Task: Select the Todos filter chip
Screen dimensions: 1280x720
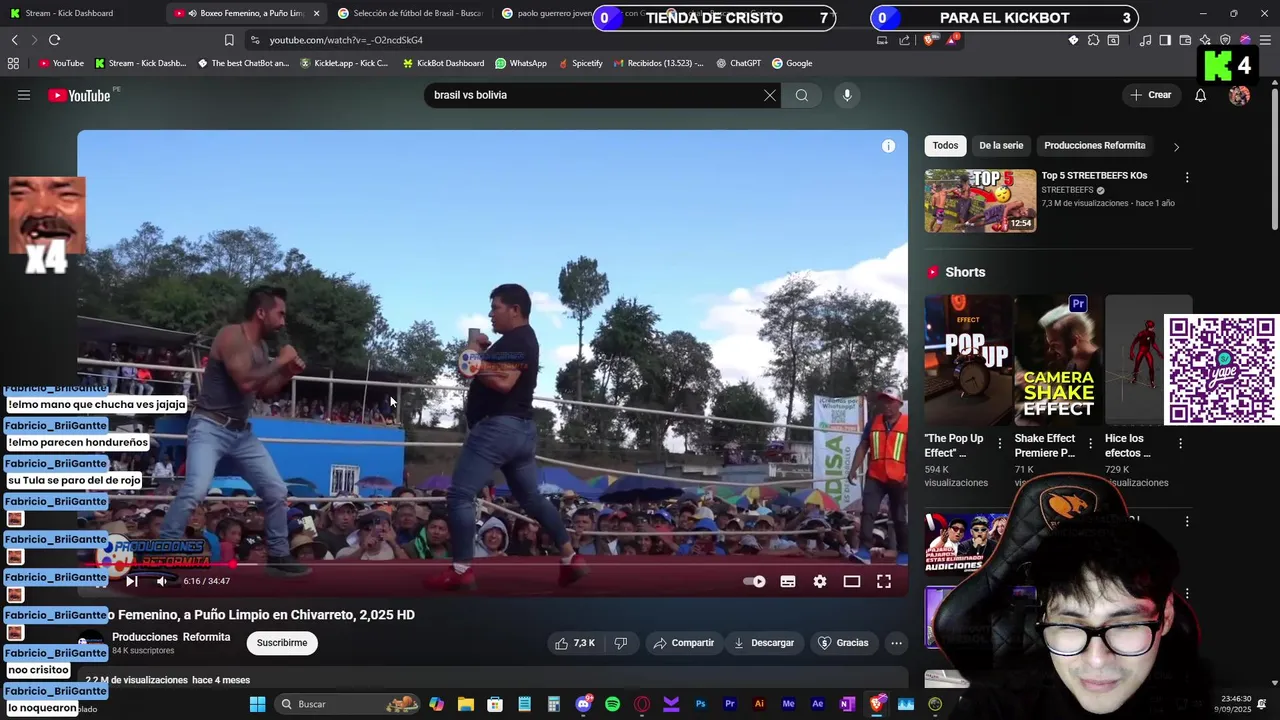Action: click(945, 146)
